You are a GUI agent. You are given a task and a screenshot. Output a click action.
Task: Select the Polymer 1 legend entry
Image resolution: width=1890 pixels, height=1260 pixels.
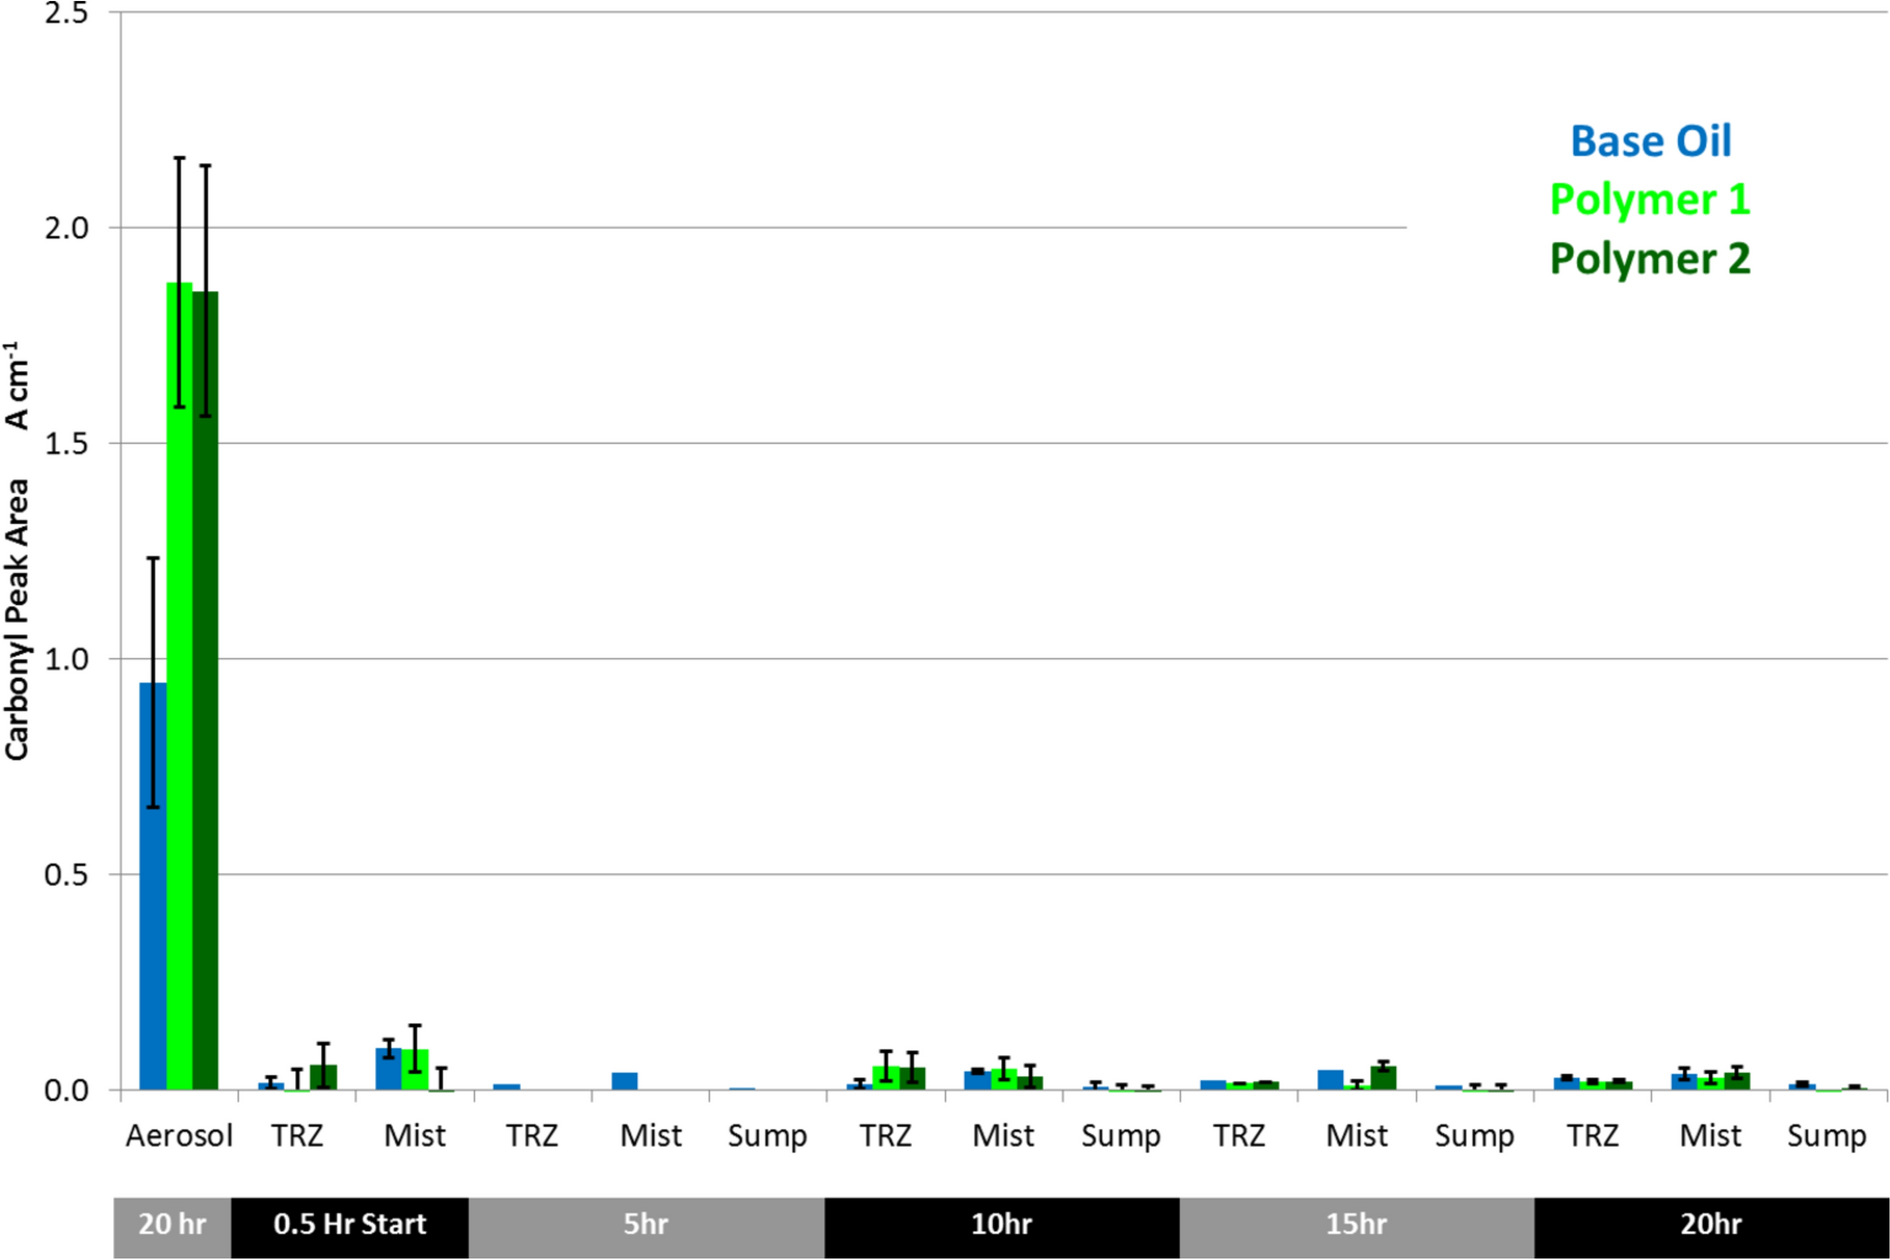[x=1650, y=199]
